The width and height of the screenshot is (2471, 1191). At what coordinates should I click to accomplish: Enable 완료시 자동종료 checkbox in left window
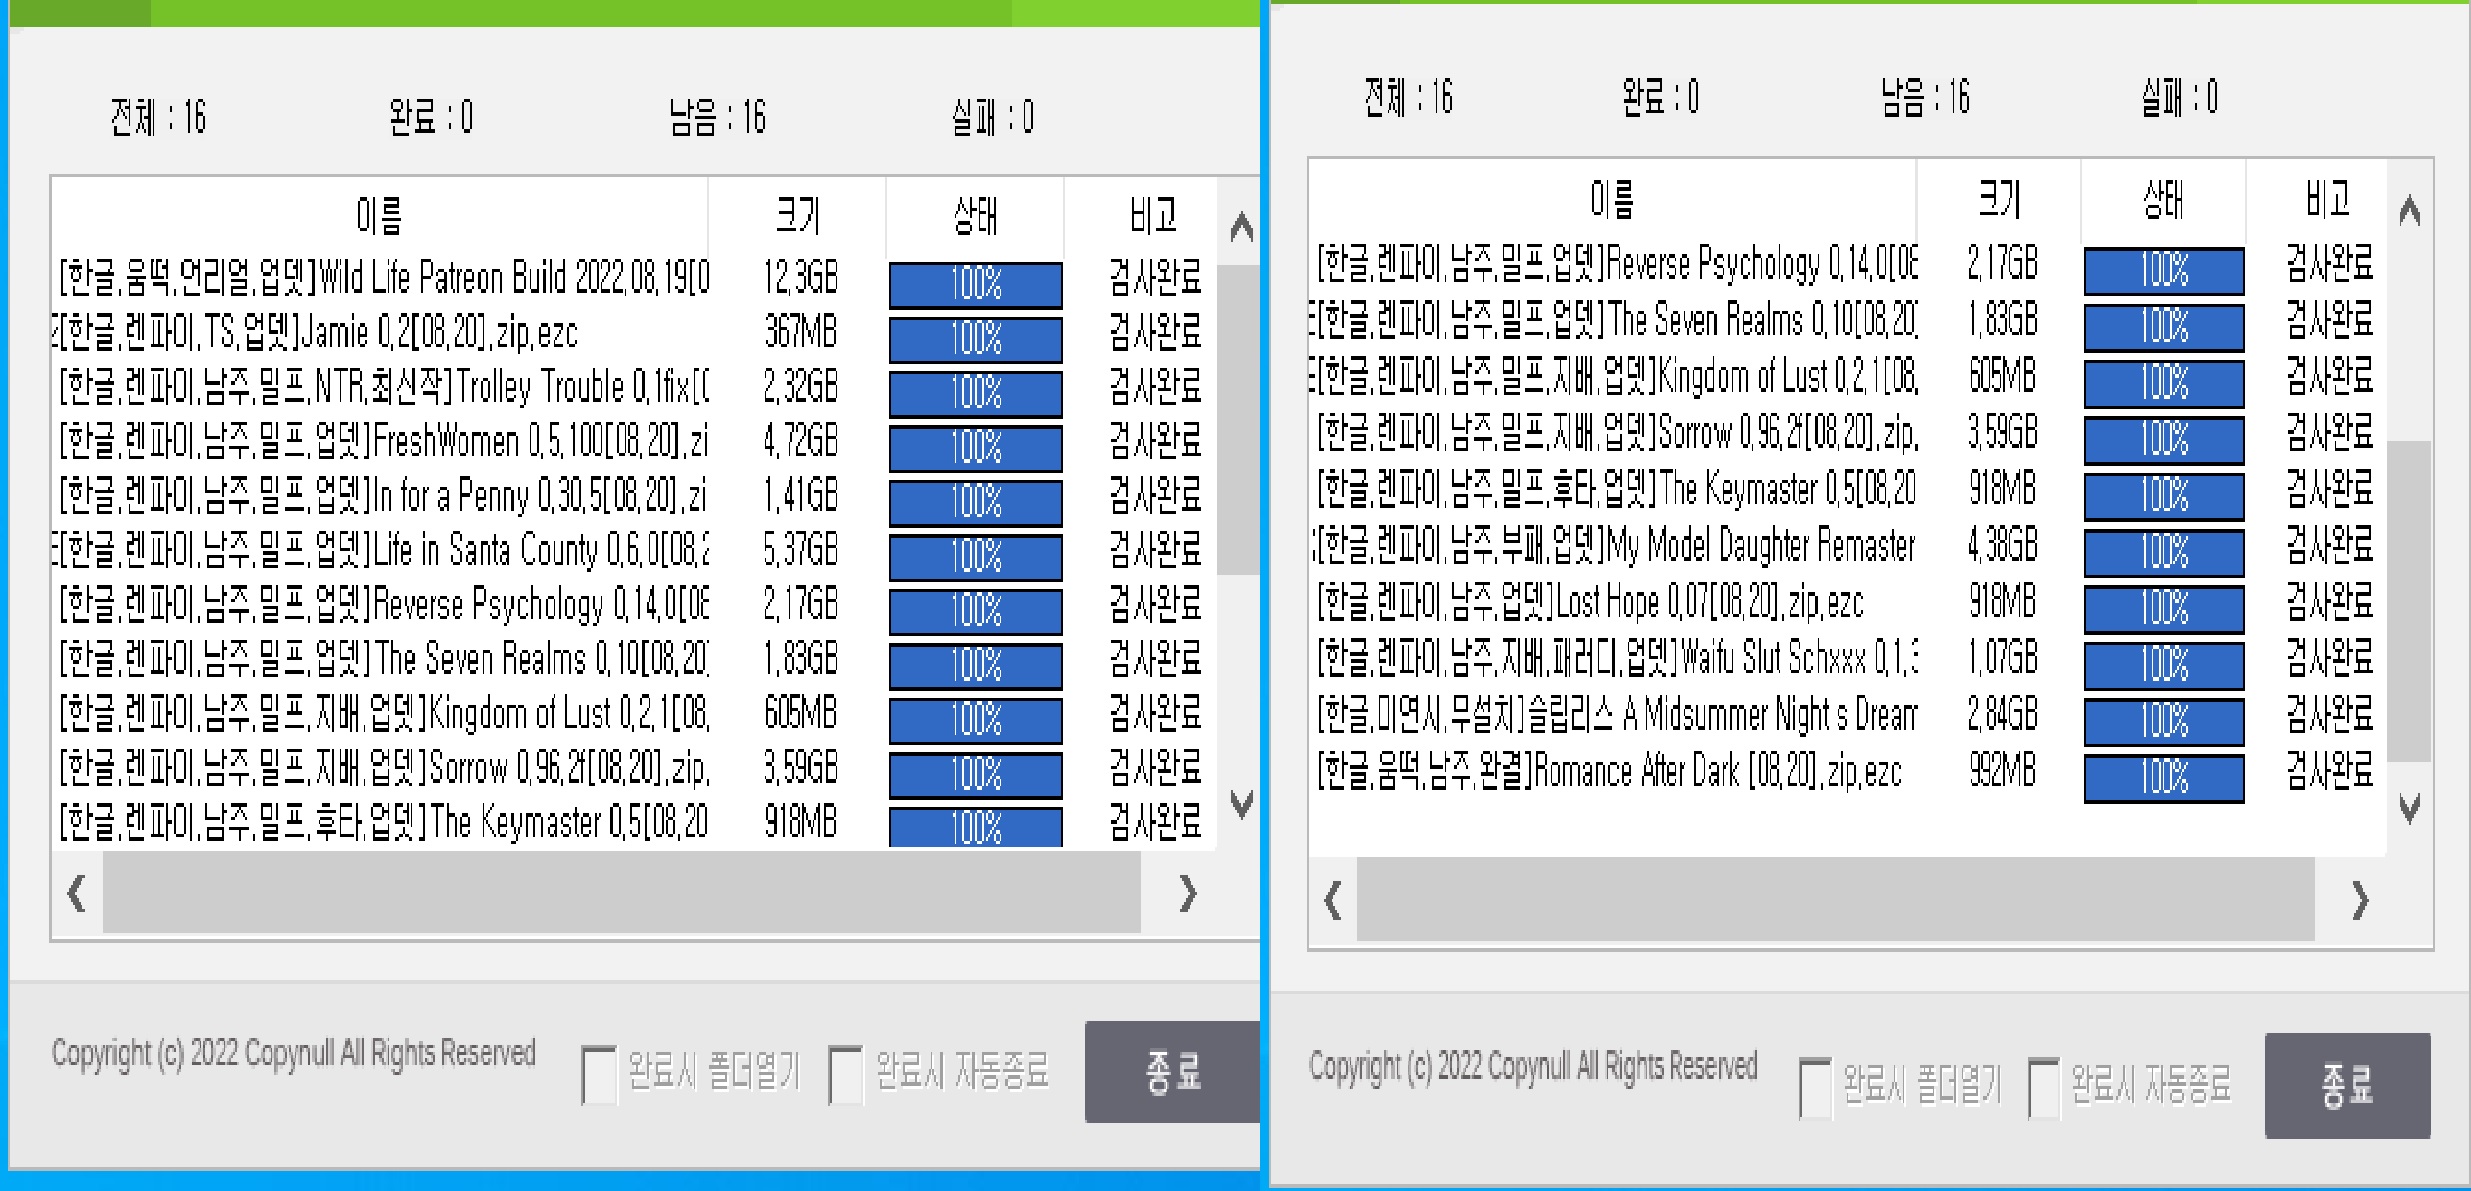point(845,1075)
